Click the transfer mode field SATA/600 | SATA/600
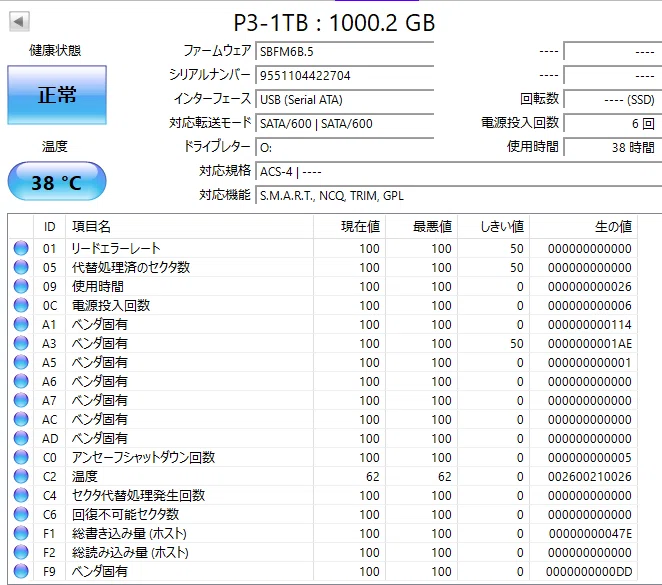This screenshot has height=585, width=662. point(345,124)
